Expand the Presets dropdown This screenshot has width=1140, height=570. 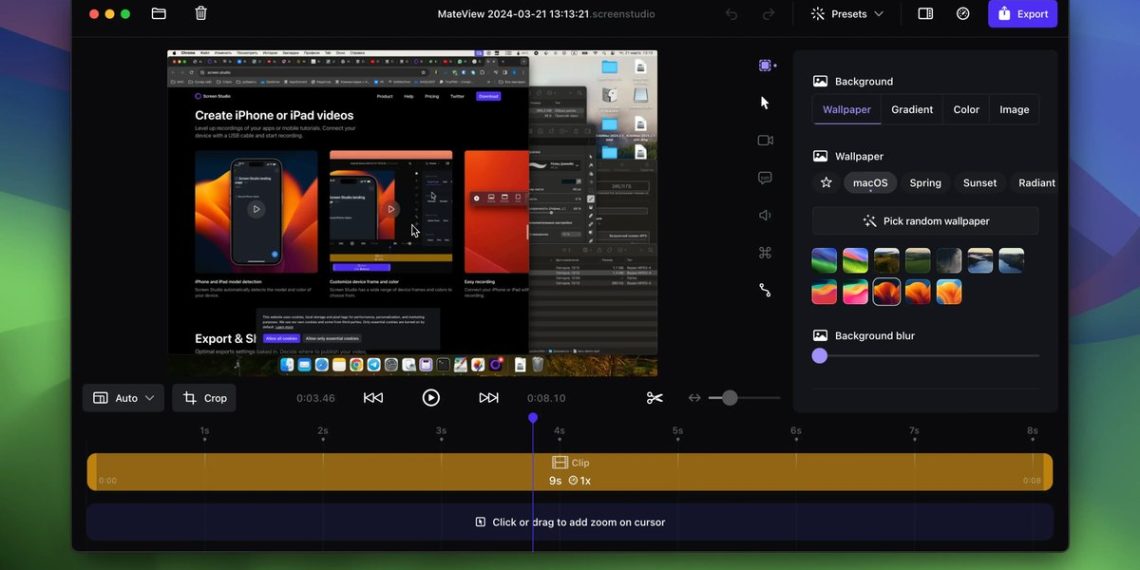(848, 14)
